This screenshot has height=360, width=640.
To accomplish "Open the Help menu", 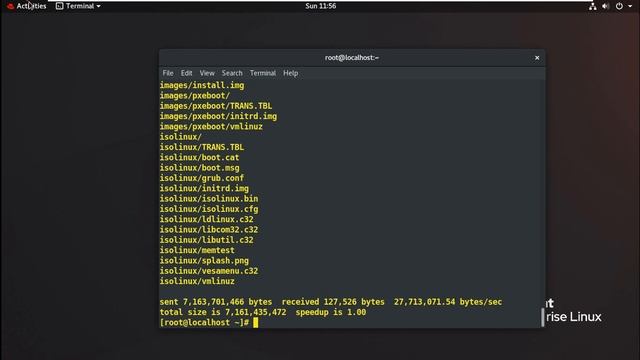I will click(291, 73).
